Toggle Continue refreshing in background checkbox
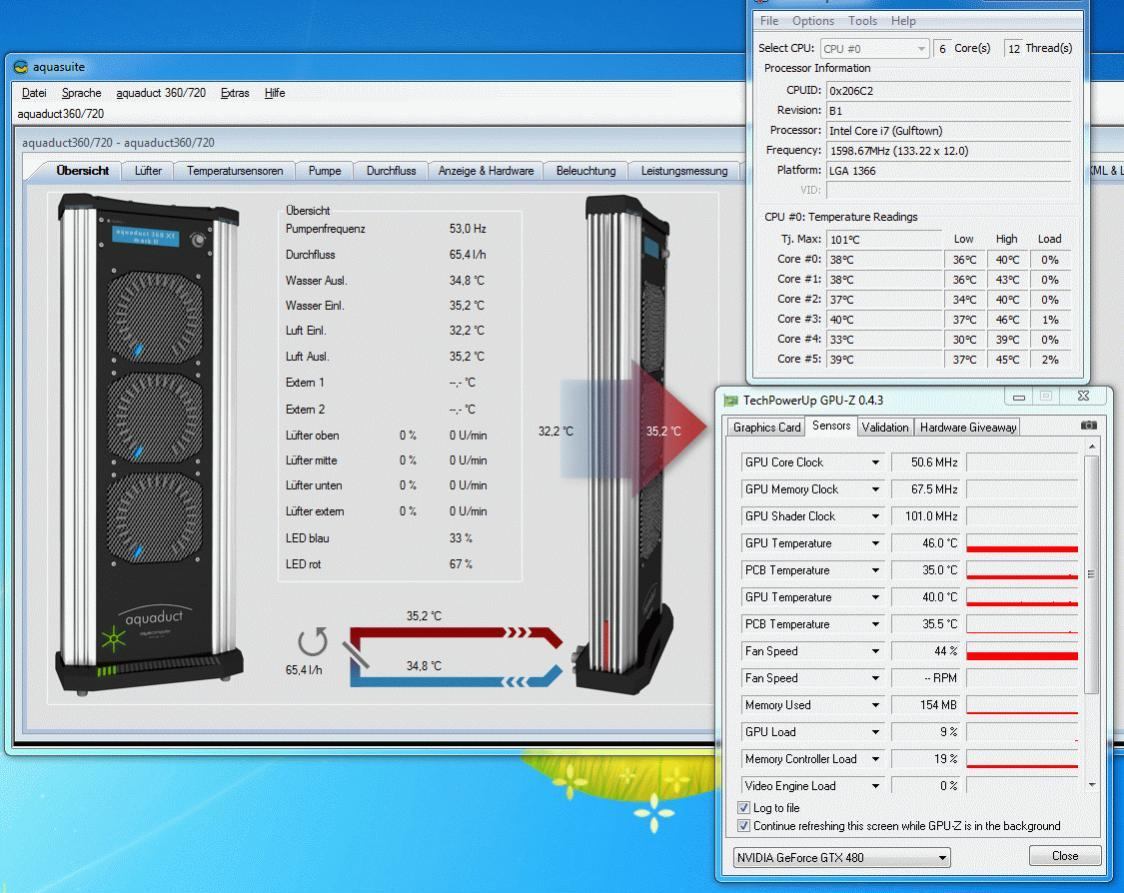Viewport: 1124px width, 893px height. click(743, 826)
